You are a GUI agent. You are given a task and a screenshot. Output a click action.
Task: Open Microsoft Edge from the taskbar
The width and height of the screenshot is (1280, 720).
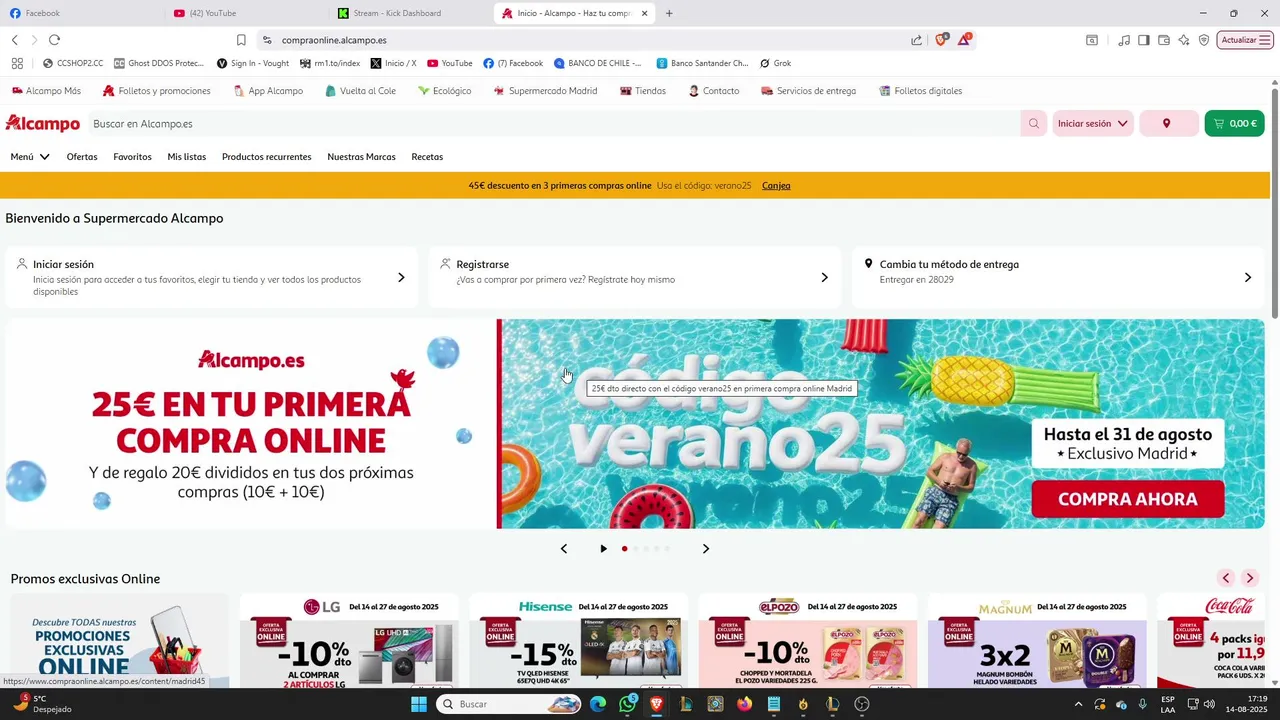click(598, 704)
